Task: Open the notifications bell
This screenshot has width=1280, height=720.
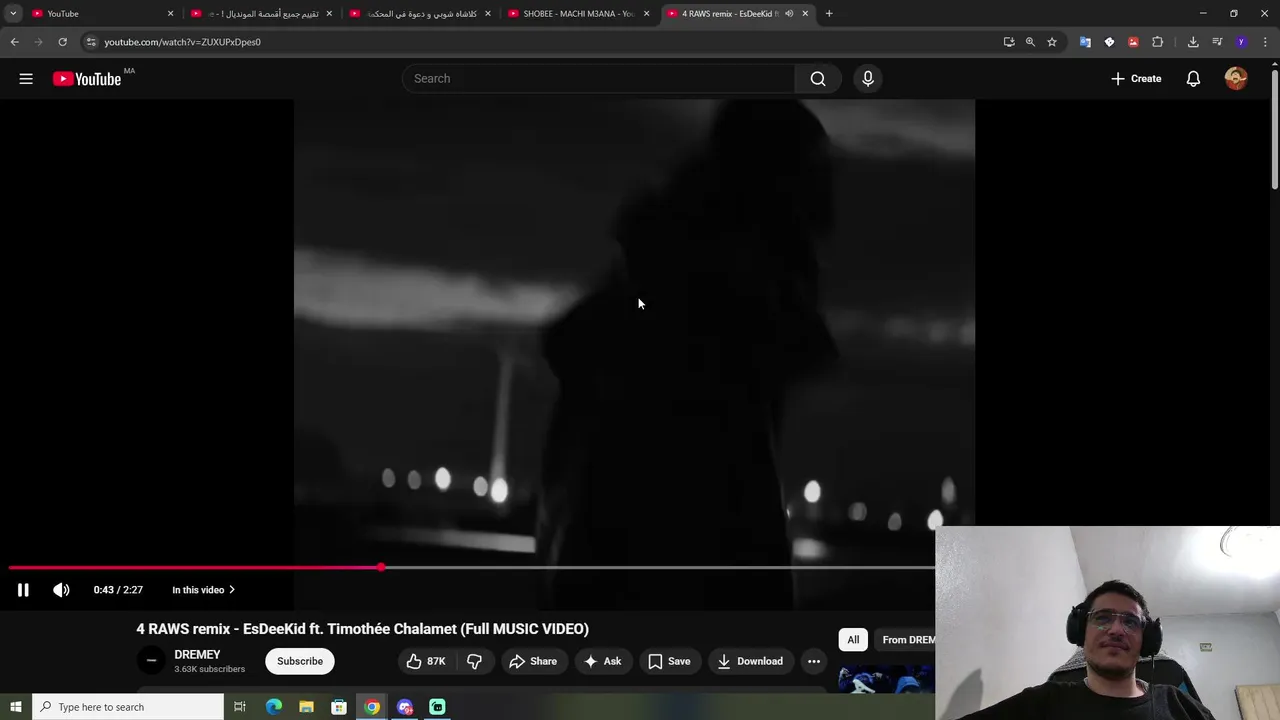Action: click(1193, 79)
